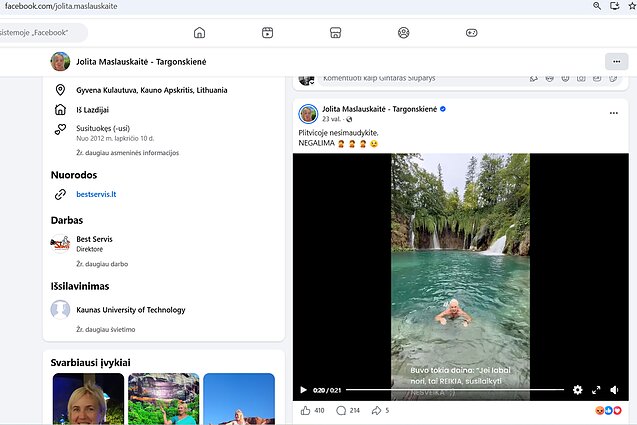637x425 pixels.
Task: Mute the video volume
Action: (614, 390)
